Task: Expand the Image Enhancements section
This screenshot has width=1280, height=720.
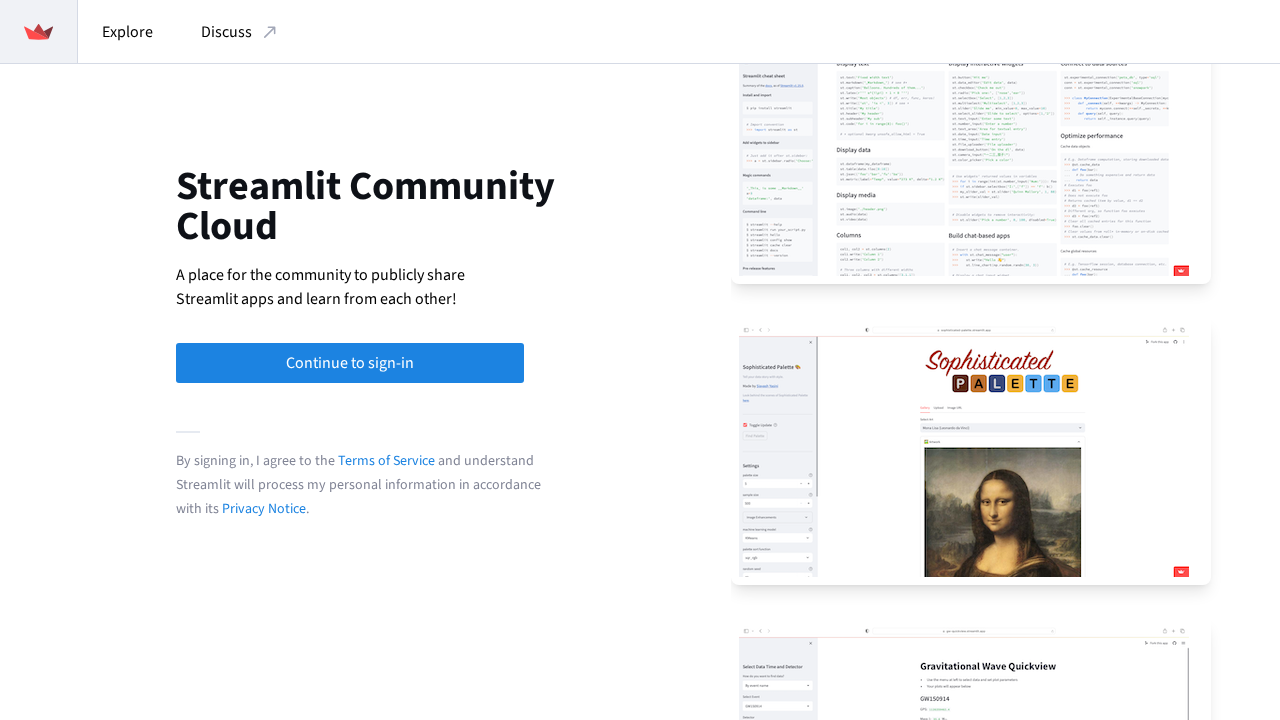Action: click(777, 517)
